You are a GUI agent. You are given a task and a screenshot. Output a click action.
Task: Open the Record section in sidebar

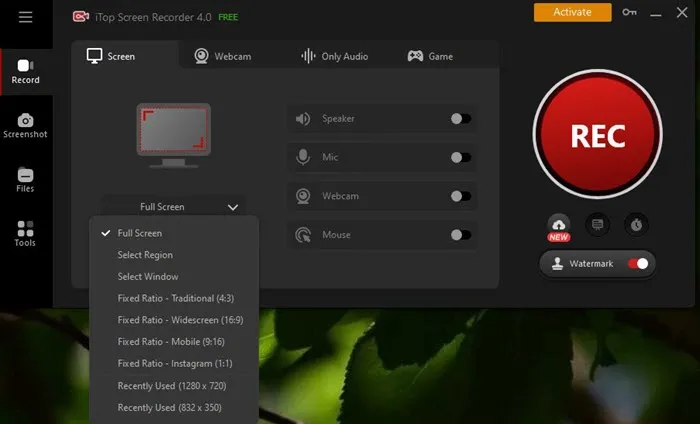(26, 72)
